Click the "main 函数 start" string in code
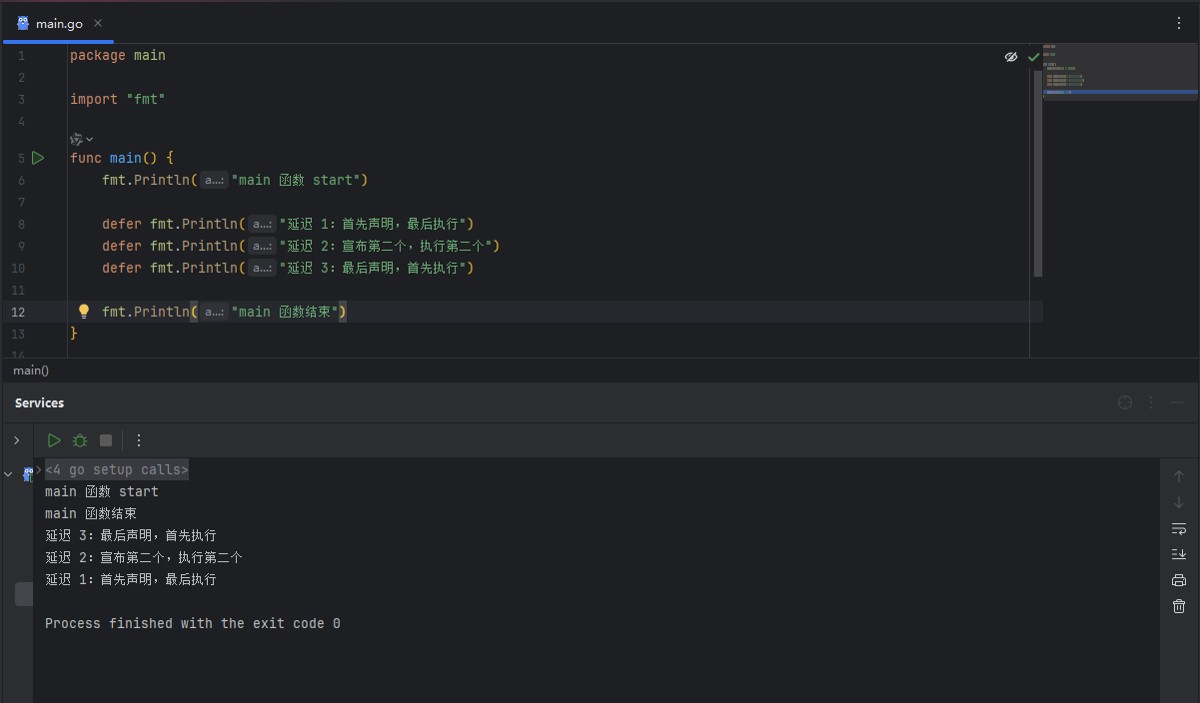Viewport: 1200px width, 703px height. coord(296,180)
